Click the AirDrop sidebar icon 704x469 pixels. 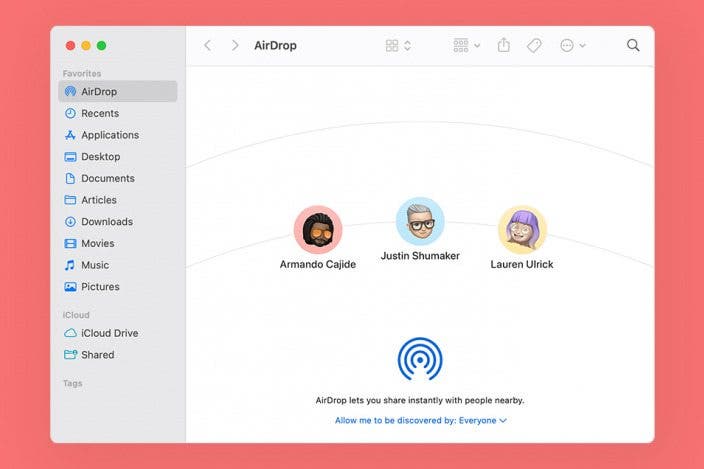click(x=70, y=92)
